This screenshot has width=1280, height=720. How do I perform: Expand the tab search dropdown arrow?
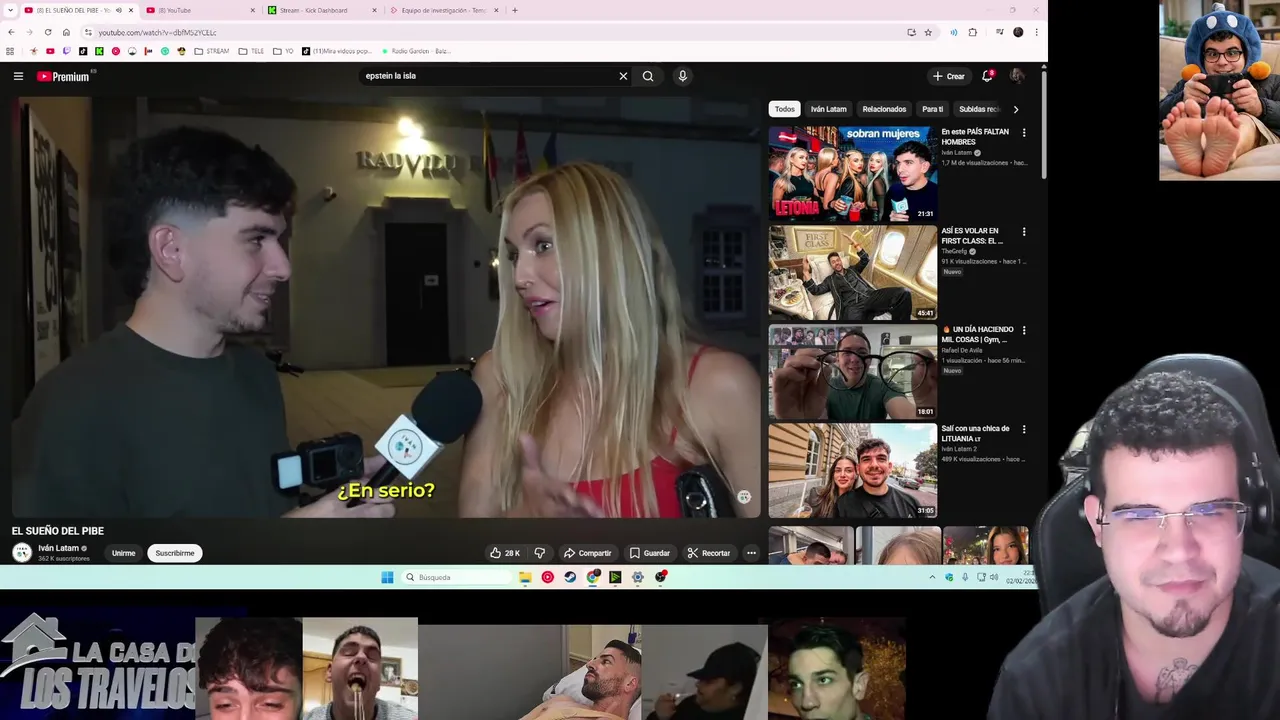click(10, 10)
